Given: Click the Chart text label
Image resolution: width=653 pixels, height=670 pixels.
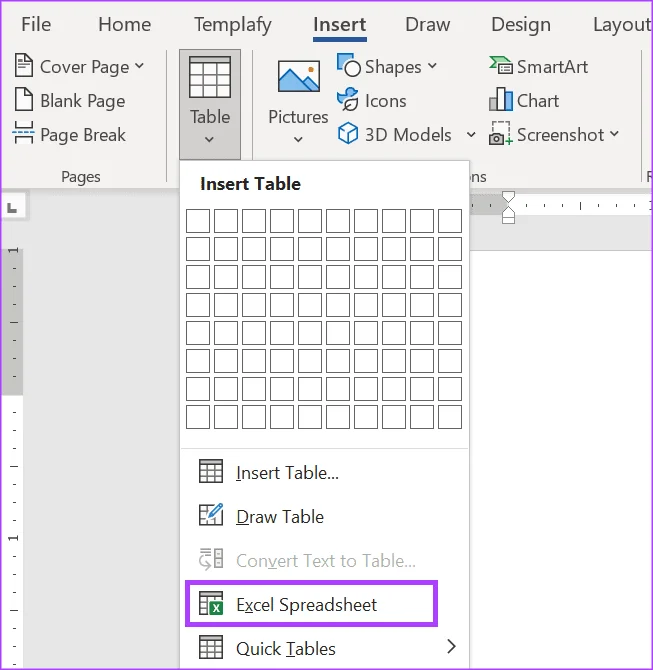Looking at the screenshot, I should (x=538, y=101).
